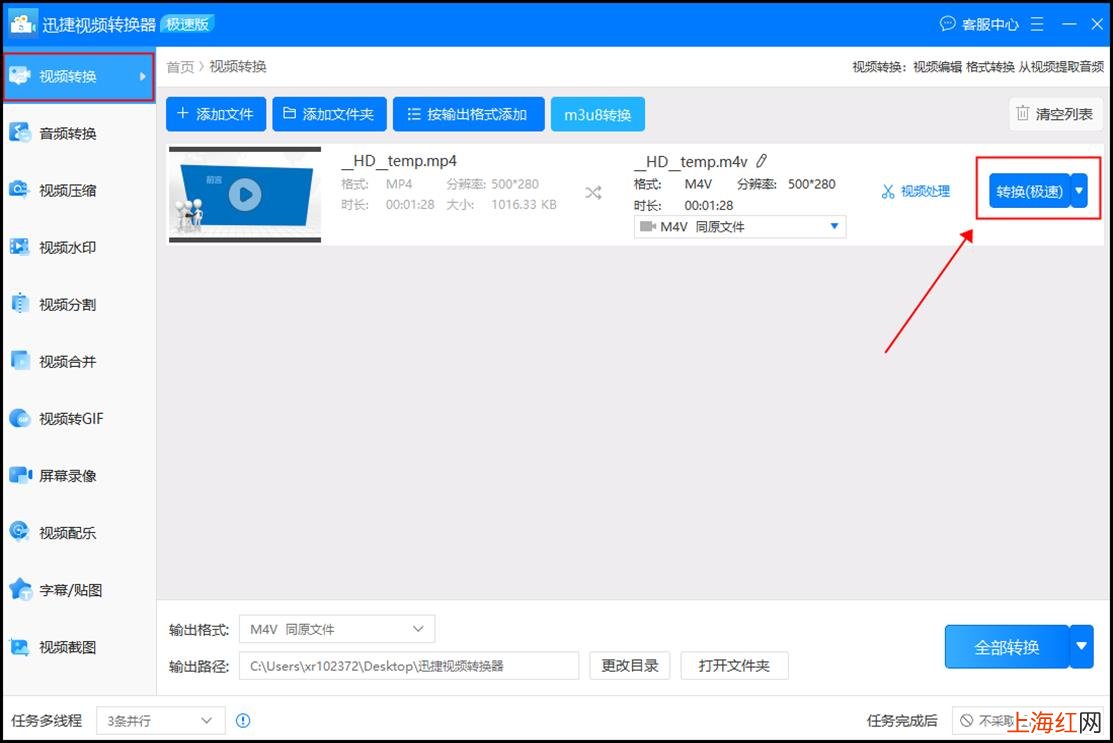Open the hamburger menu in title bar
The width and height of the screenshot is (1113, 743).
tap(1037, 24)
